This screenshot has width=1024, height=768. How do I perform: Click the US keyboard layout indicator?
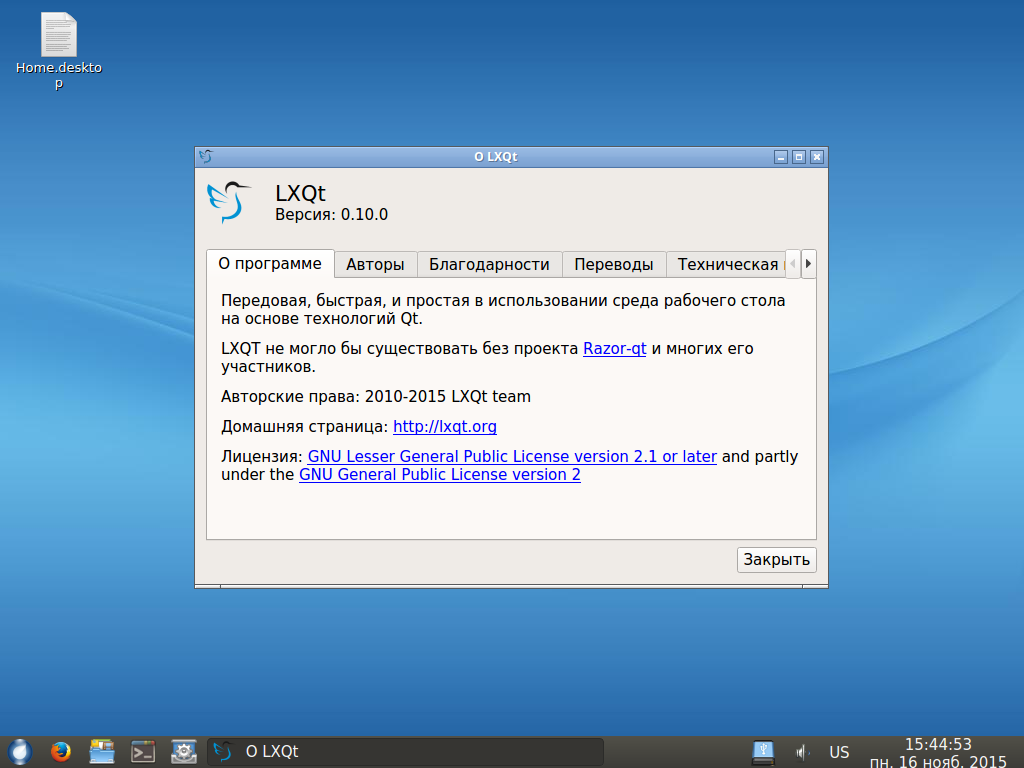[x=839, y=753]
